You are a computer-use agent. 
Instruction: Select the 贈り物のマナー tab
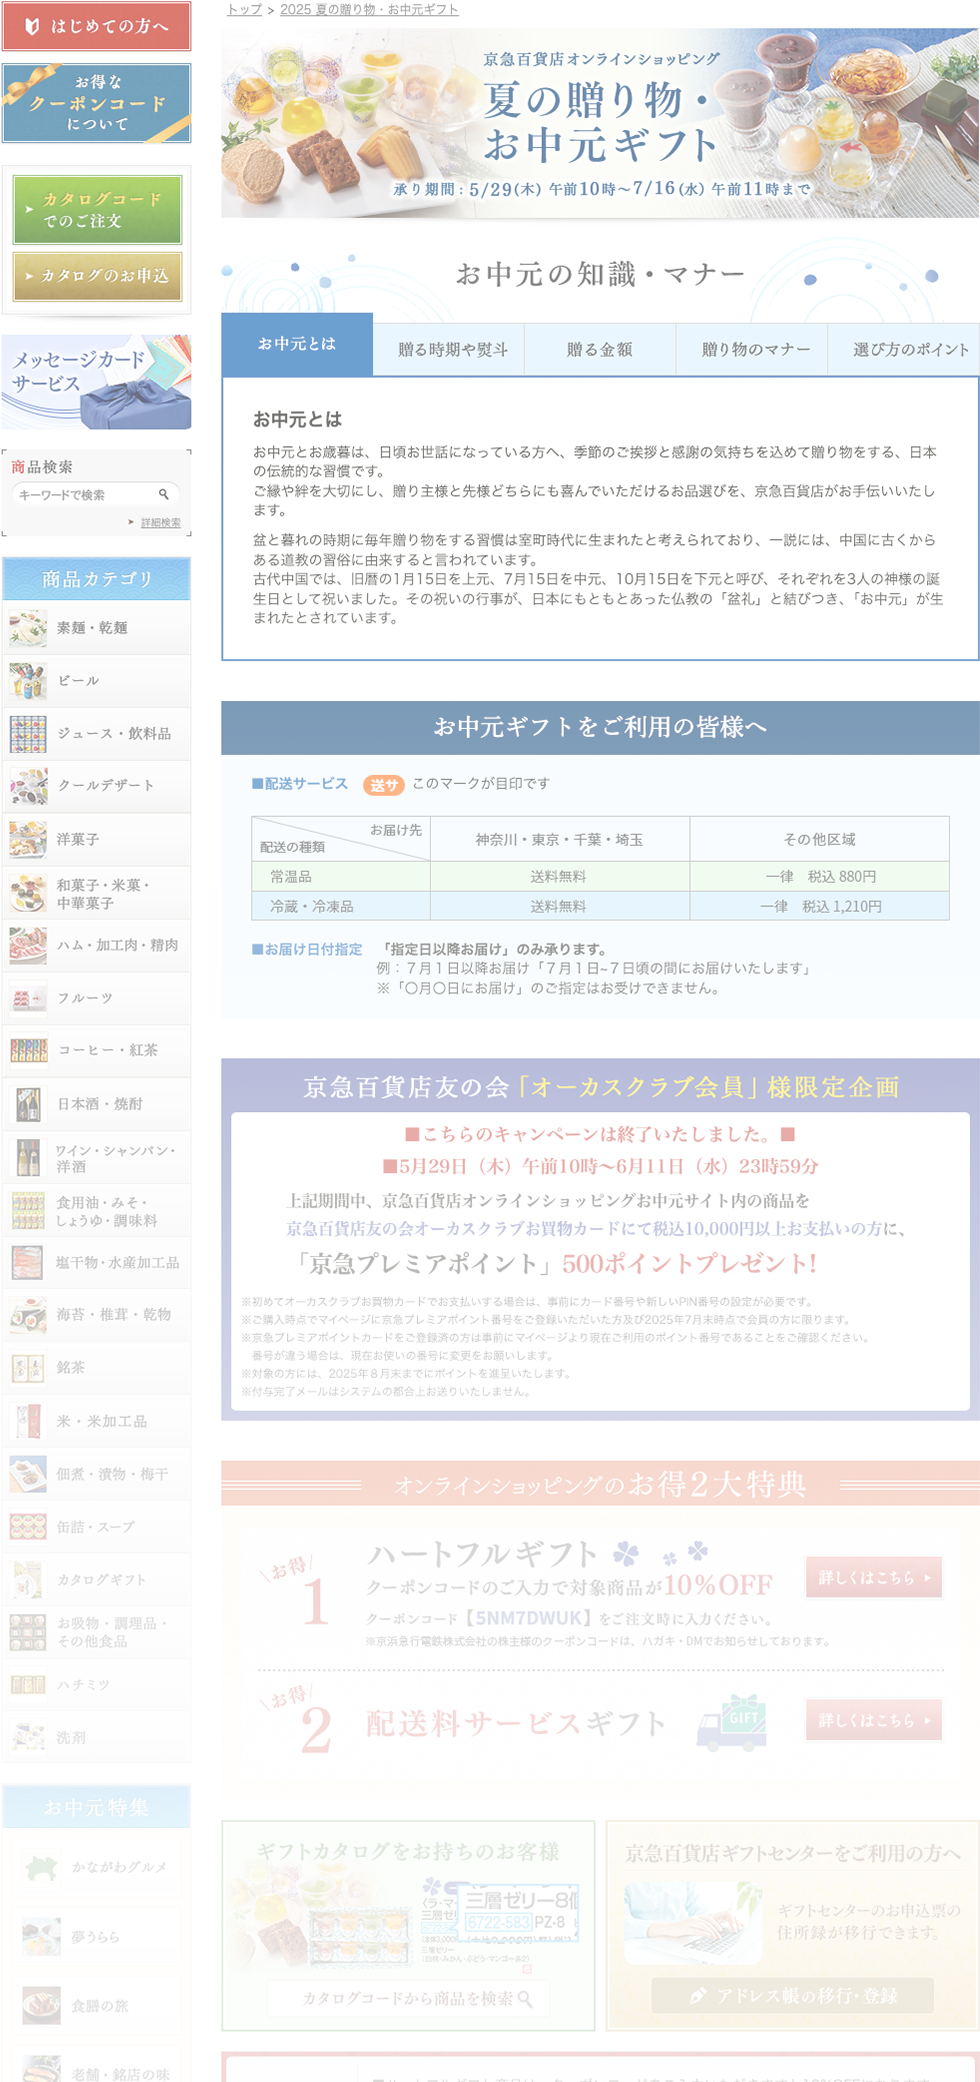[x=755, y=350]
